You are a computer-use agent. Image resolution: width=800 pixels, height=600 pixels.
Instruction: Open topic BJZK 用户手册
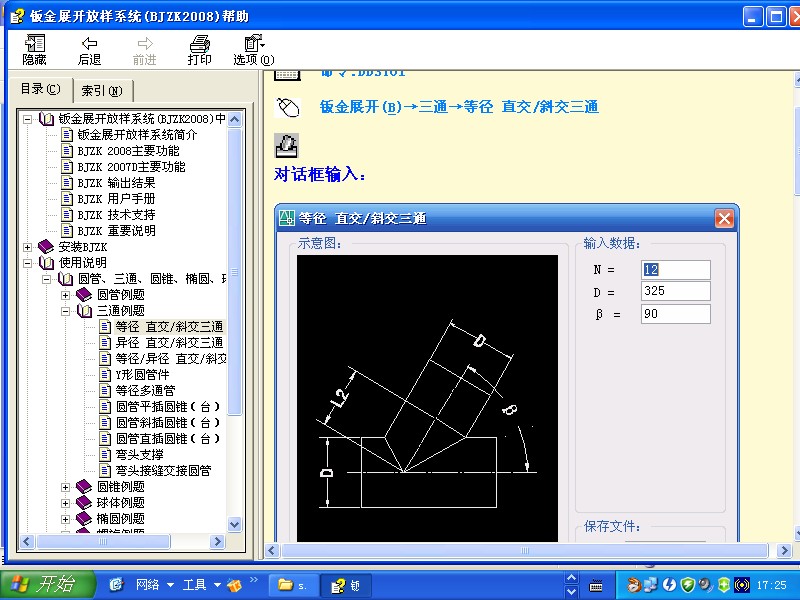116,199
